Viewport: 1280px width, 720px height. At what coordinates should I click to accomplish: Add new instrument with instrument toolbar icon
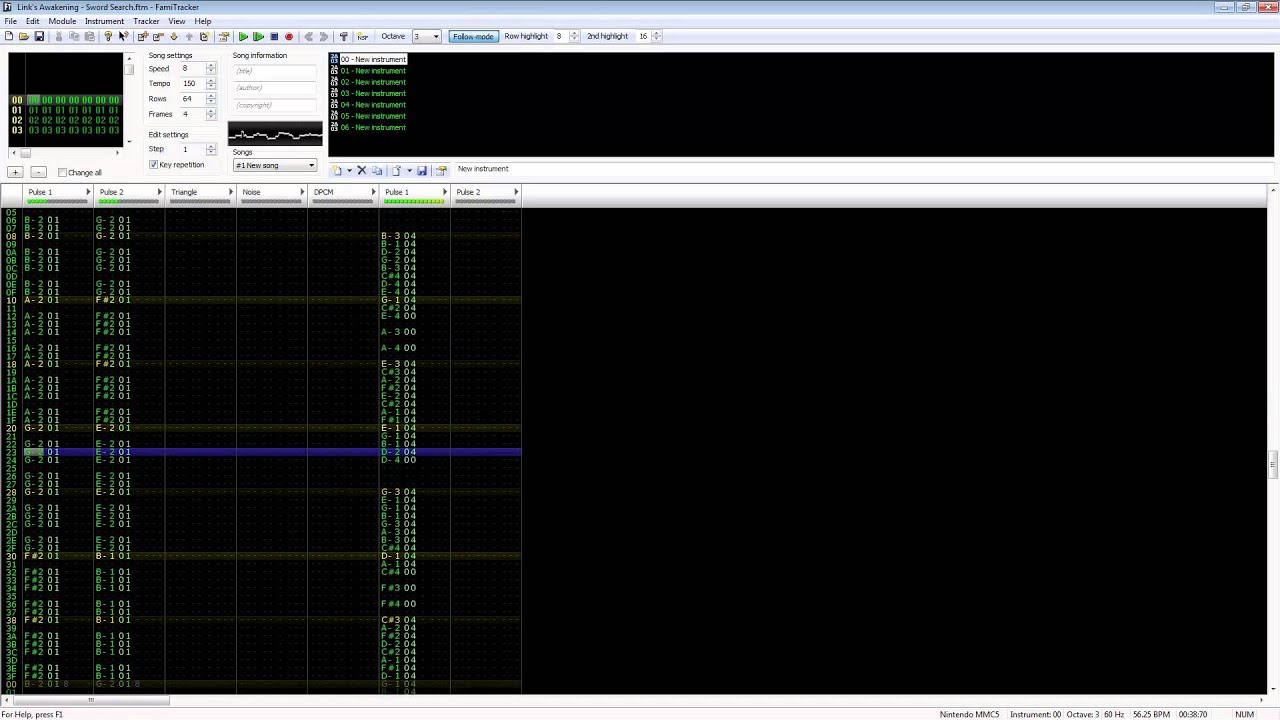pos(336,171)
